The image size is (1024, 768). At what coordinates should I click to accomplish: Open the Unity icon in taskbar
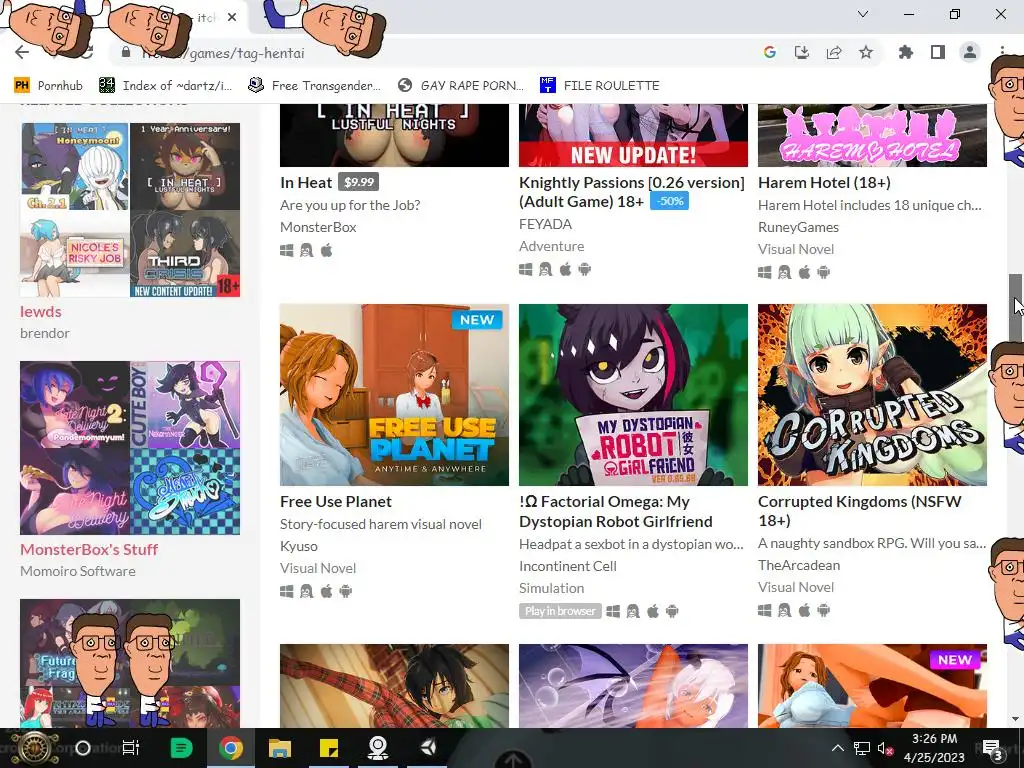[x=428, y=748]
